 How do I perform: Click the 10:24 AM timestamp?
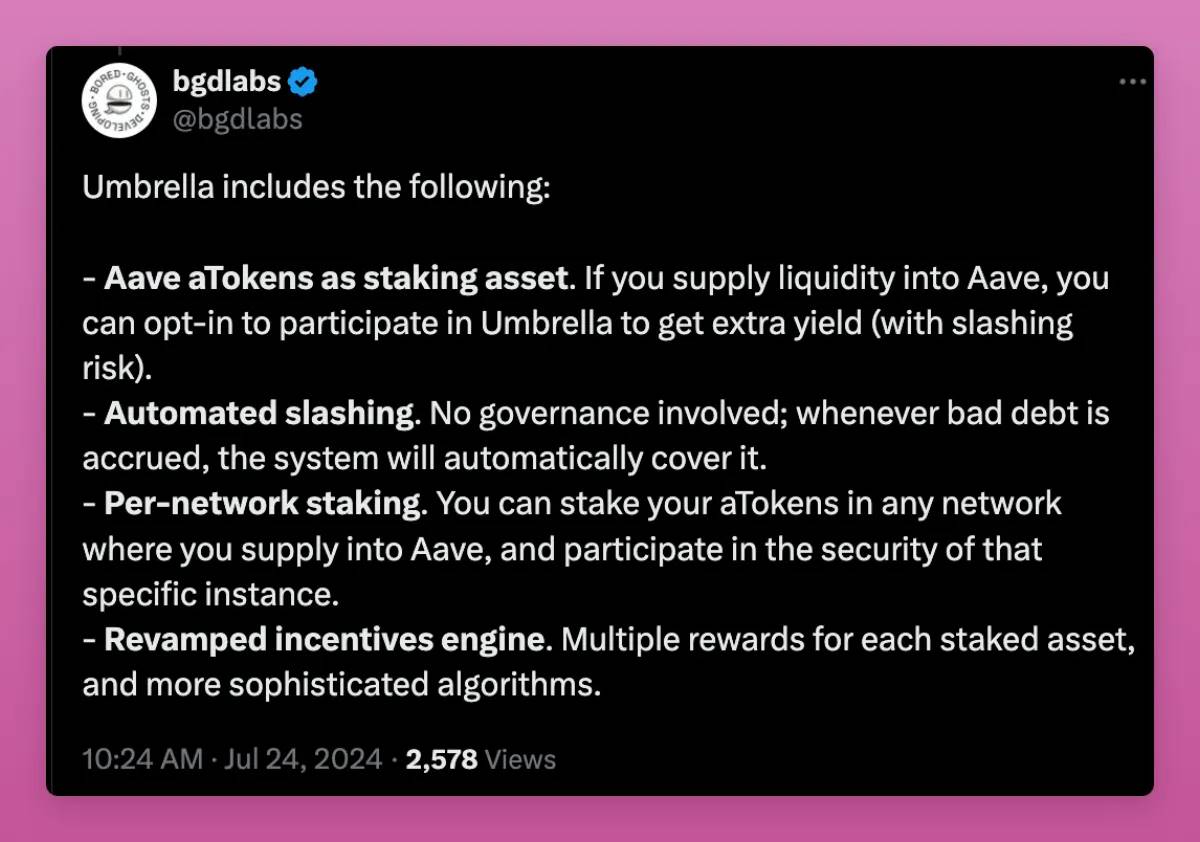coord(142,759)
